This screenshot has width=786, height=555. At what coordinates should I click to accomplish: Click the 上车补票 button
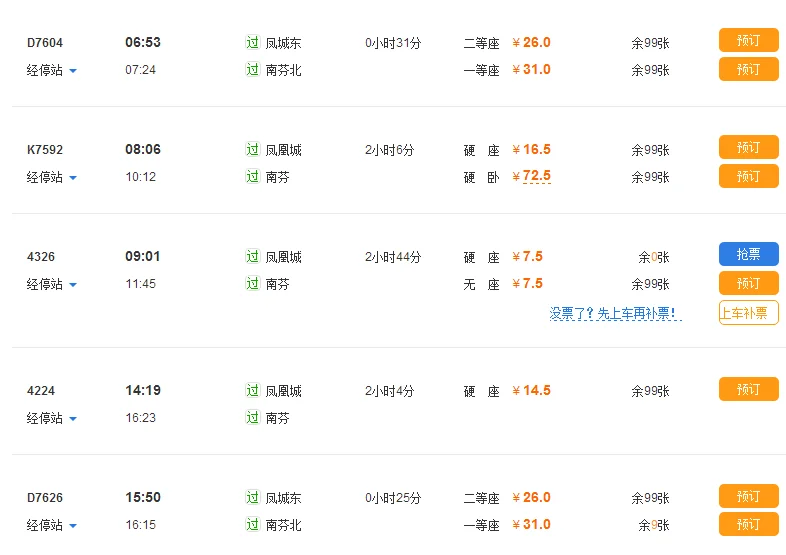(x=748, y=313)
